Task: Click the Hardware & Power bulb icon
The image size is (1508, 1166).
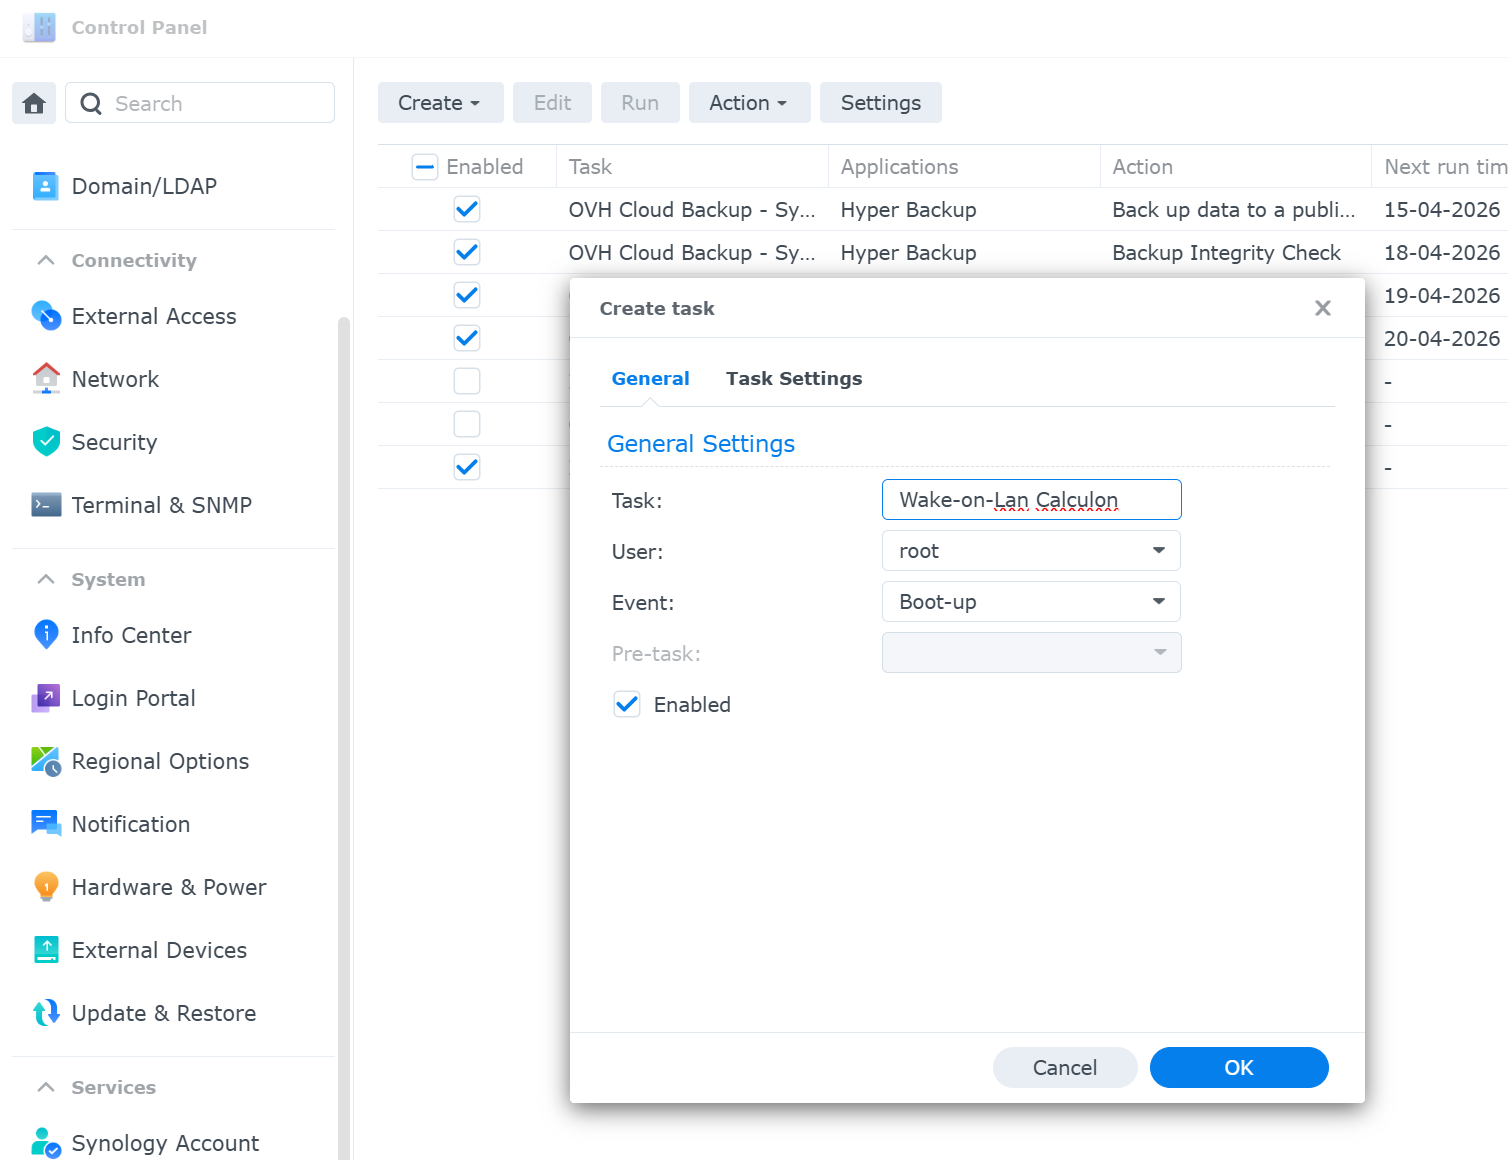Action: [x=46, y=887]
